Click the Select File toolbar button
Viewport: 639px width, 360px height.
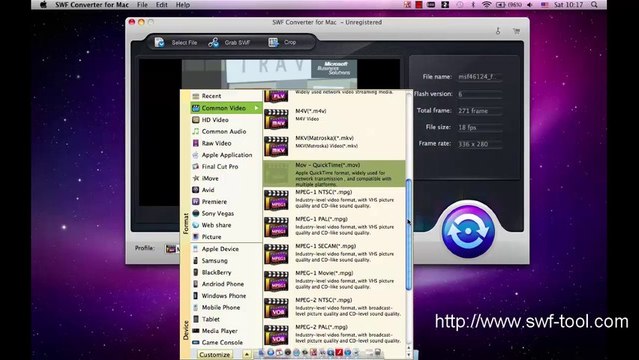176,42
